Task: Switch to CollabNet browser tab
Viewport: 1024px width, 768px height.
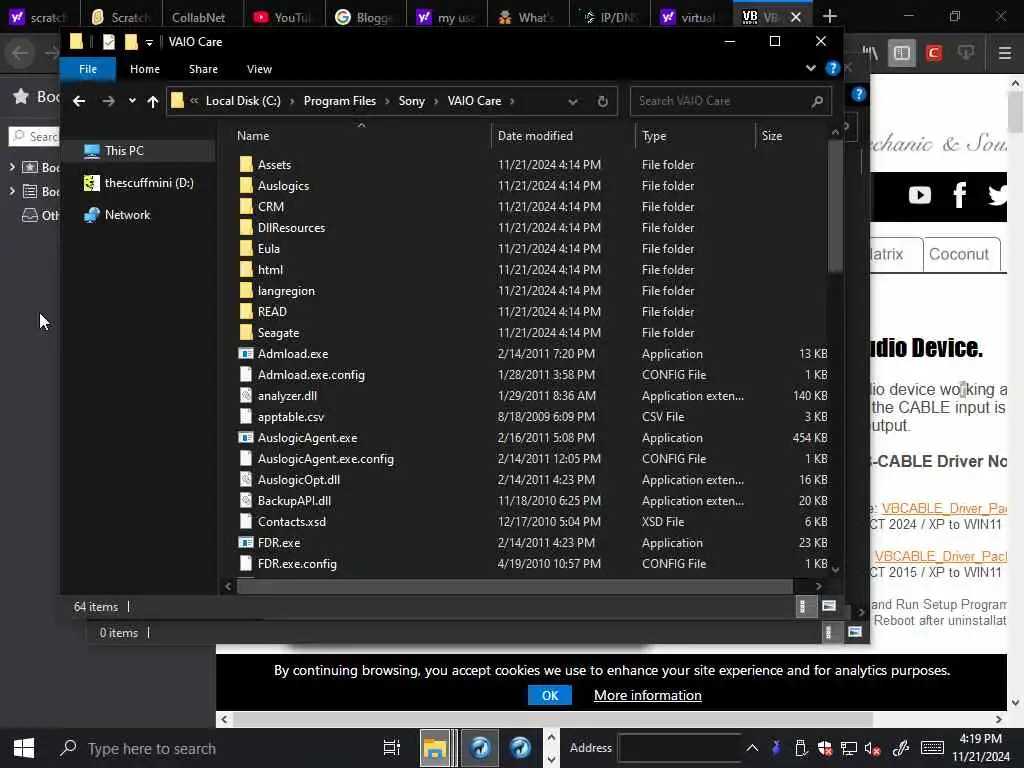Action: pos(199,17)
